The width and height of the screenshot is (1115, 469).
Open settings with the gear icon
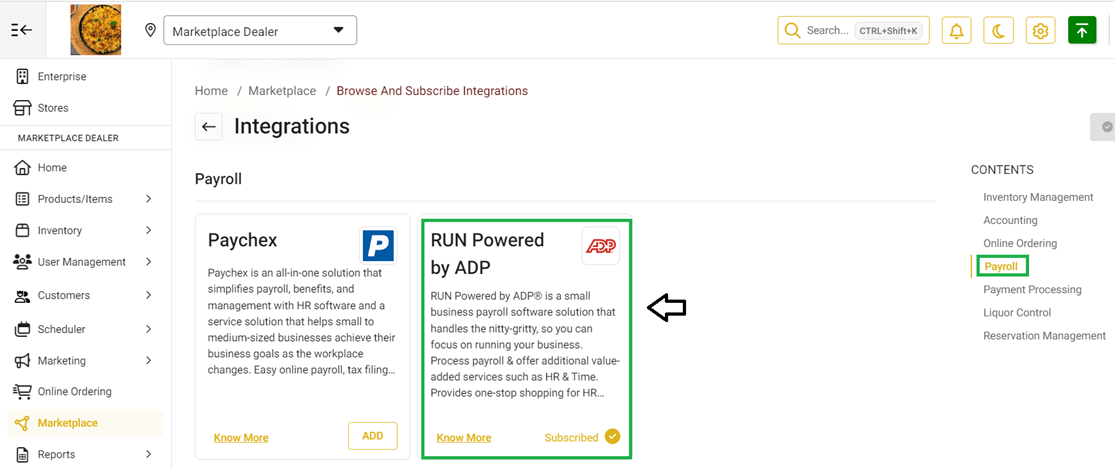[1040, 31]
